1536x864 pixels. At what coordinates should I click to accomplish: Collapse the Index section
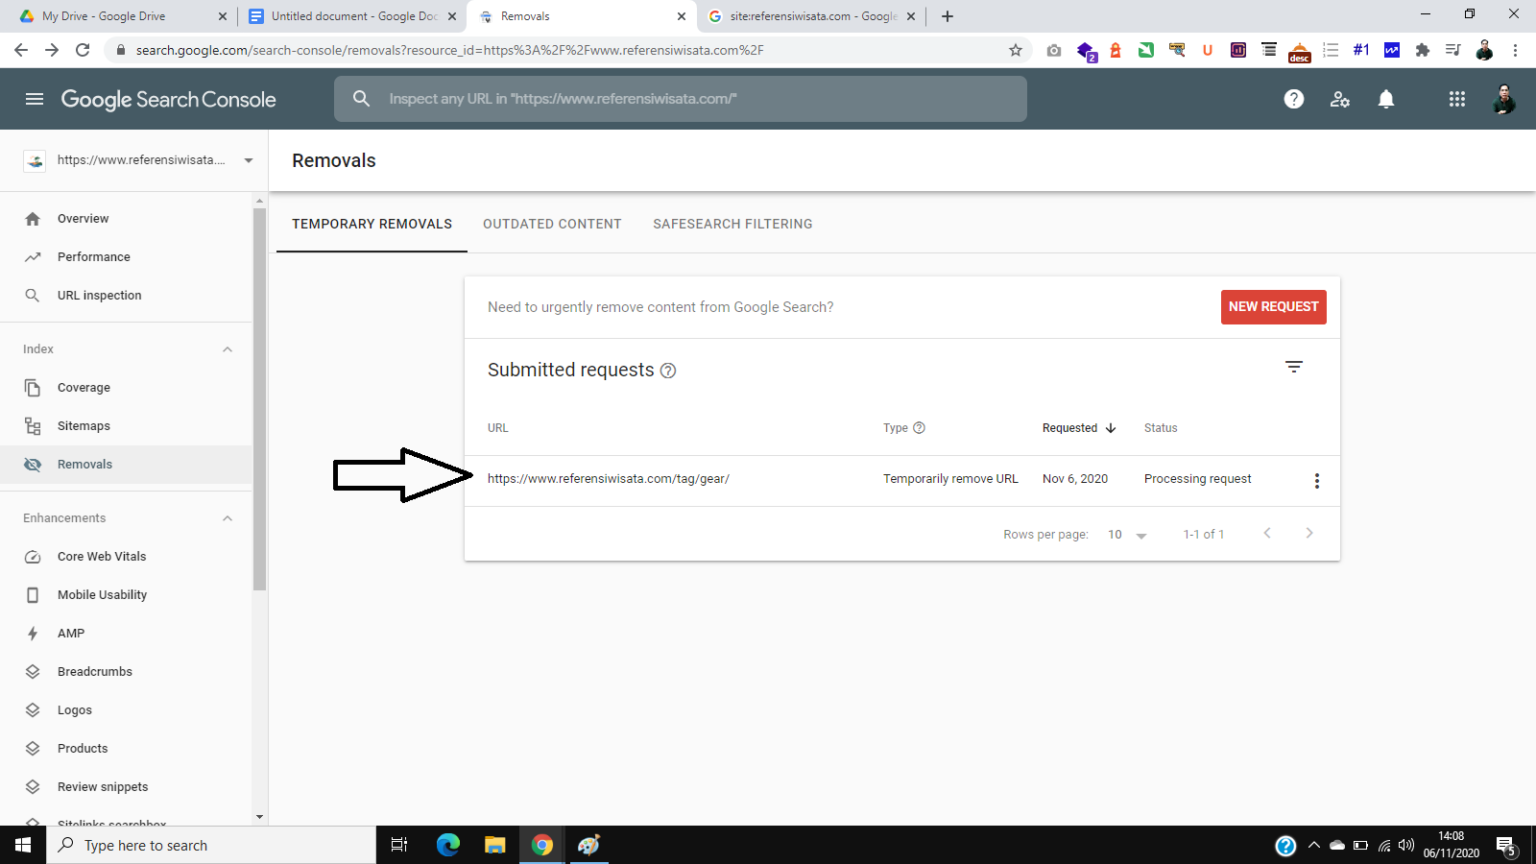(x=227, y=349)
